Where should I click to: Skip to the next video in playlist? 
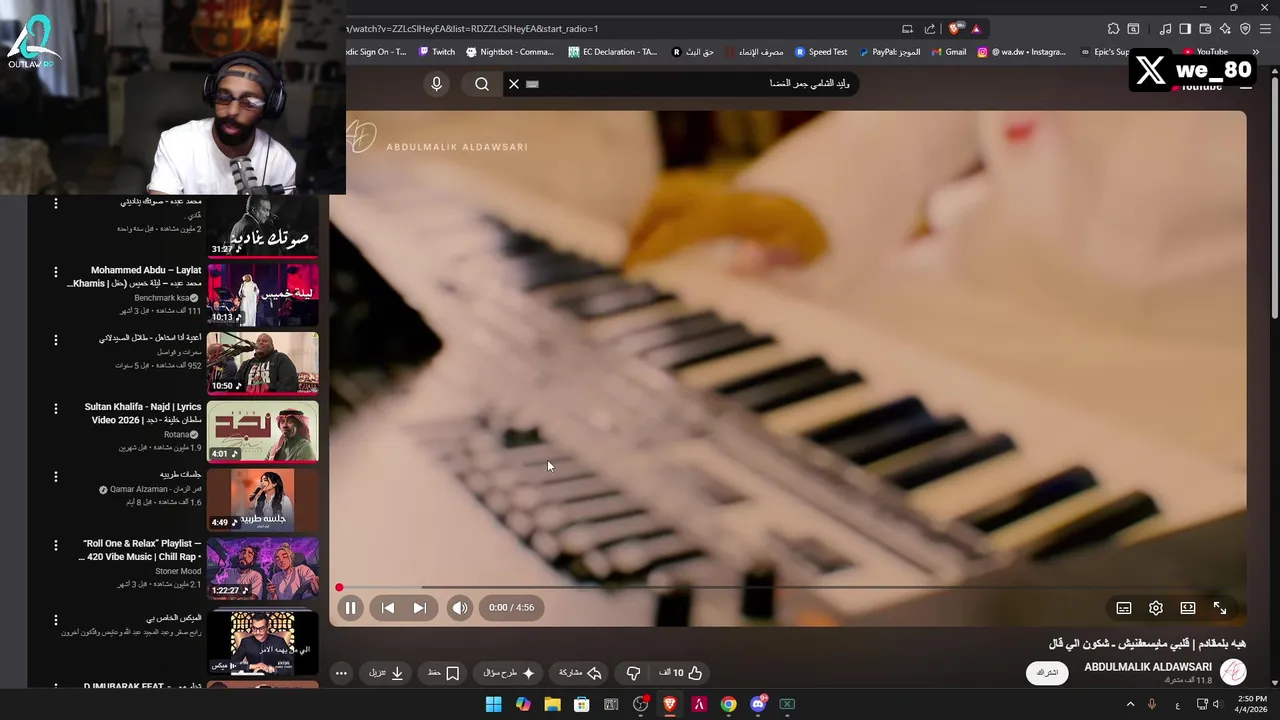(420, 607)
